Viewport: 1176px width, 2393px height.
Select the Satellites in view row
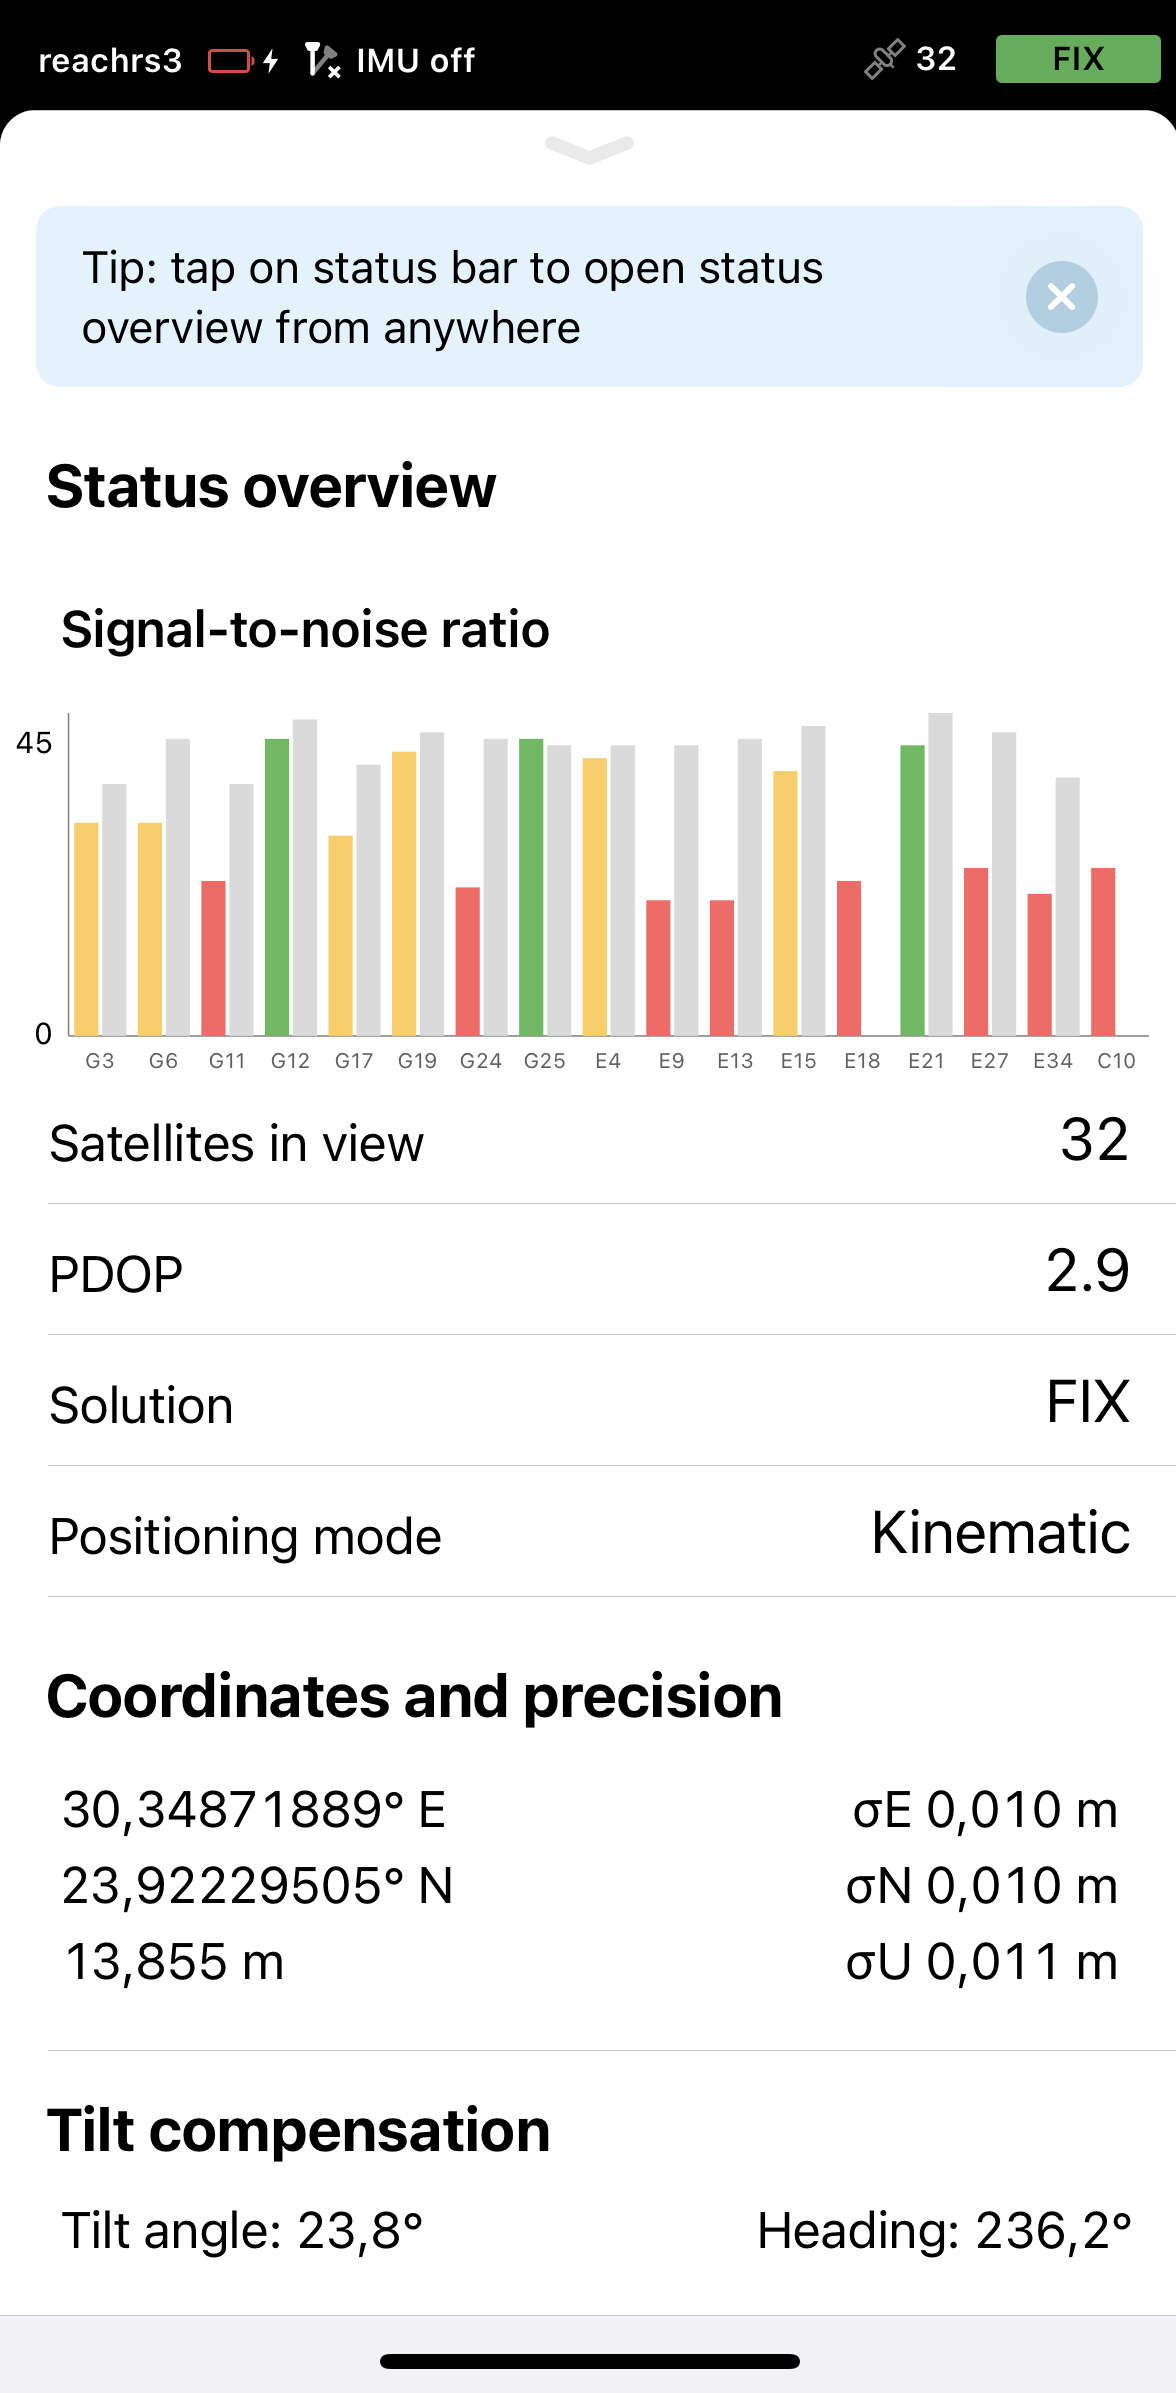588,1142
